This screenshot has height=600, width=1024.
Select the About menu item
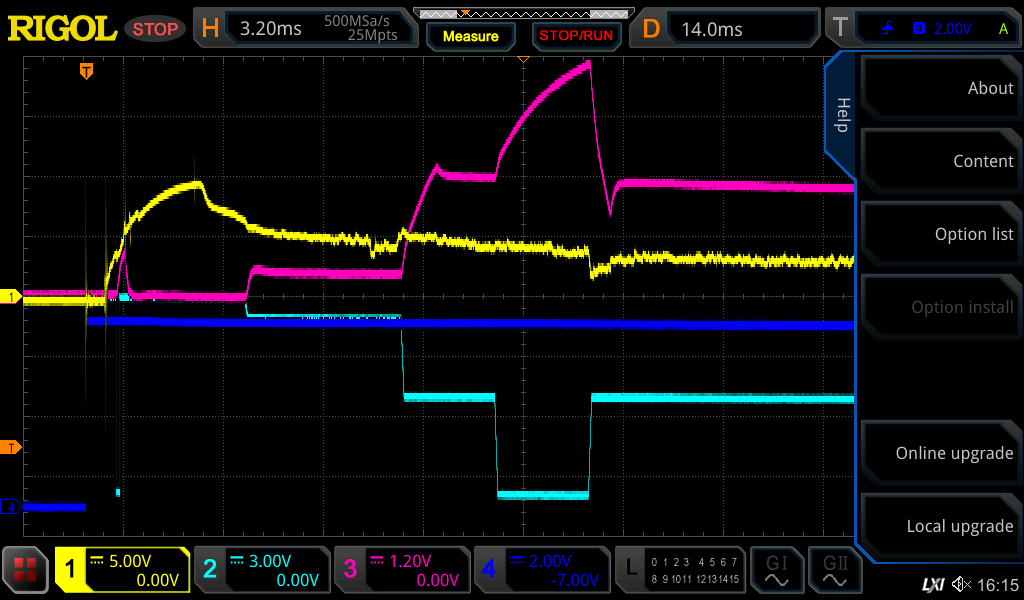point(940,88)
